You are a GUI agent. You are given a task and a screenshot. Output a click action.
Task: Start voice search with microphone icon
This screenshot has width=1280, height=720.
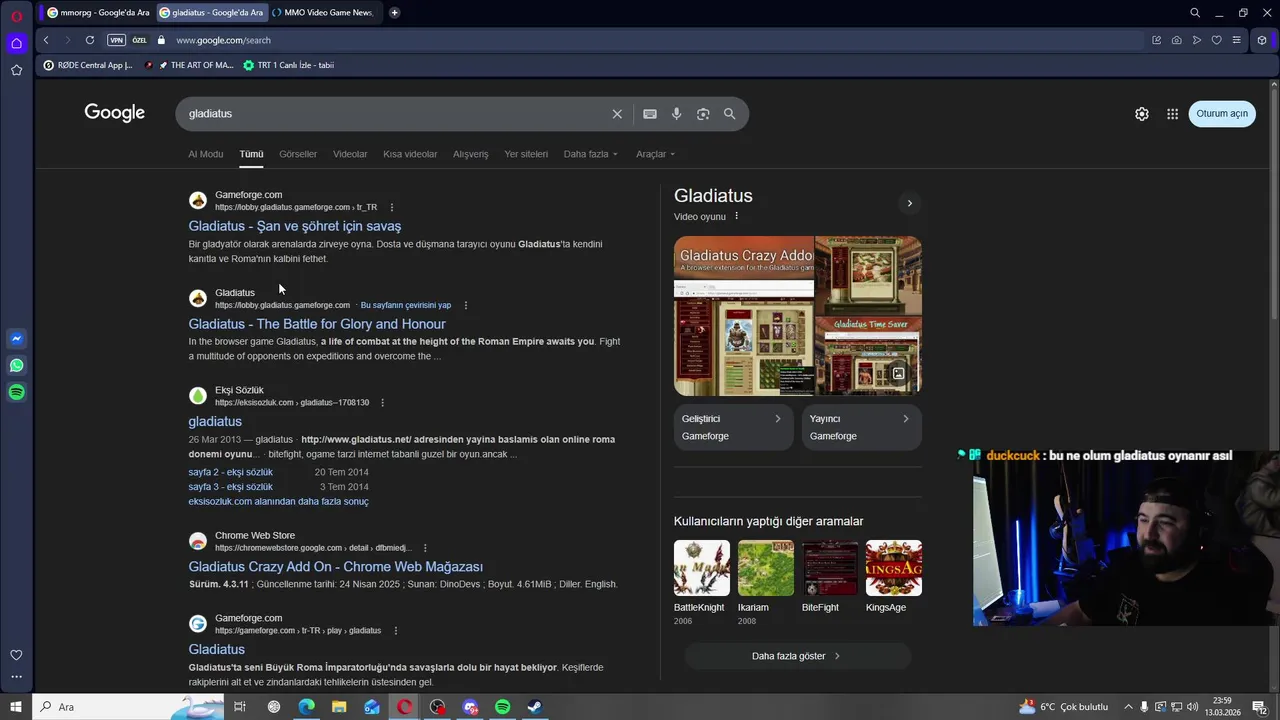(x=677, y=114)
